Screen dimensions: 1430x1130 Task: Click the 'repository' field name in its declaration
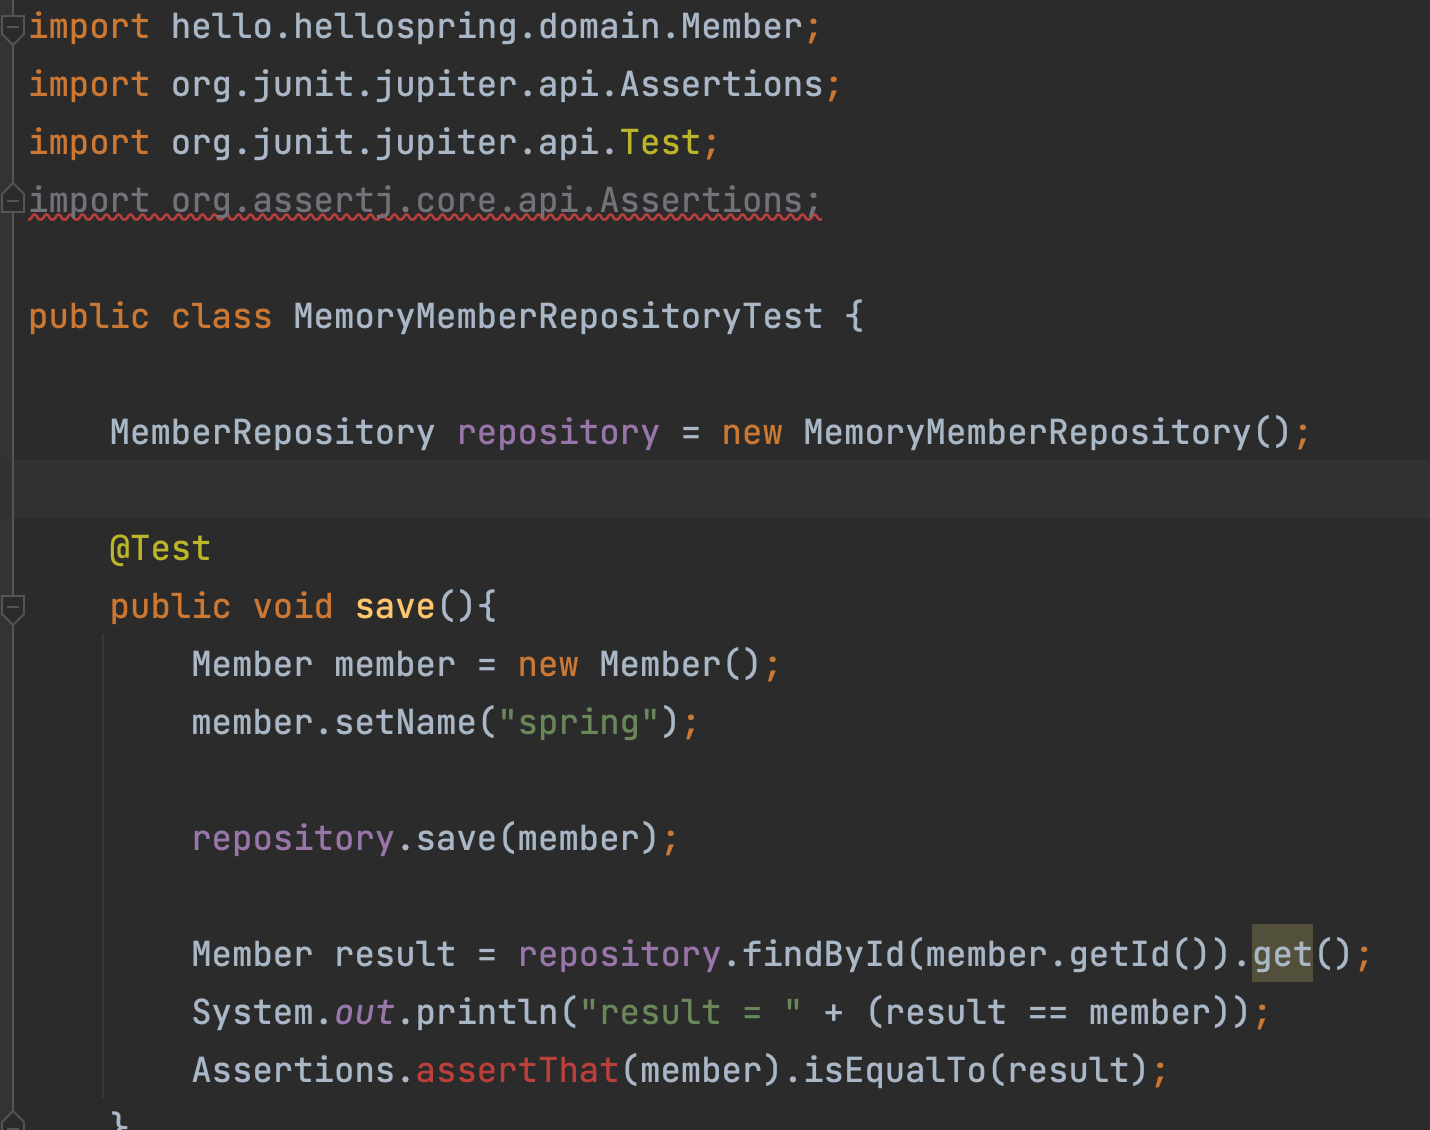pyautogui.click(x=558, y=433)
